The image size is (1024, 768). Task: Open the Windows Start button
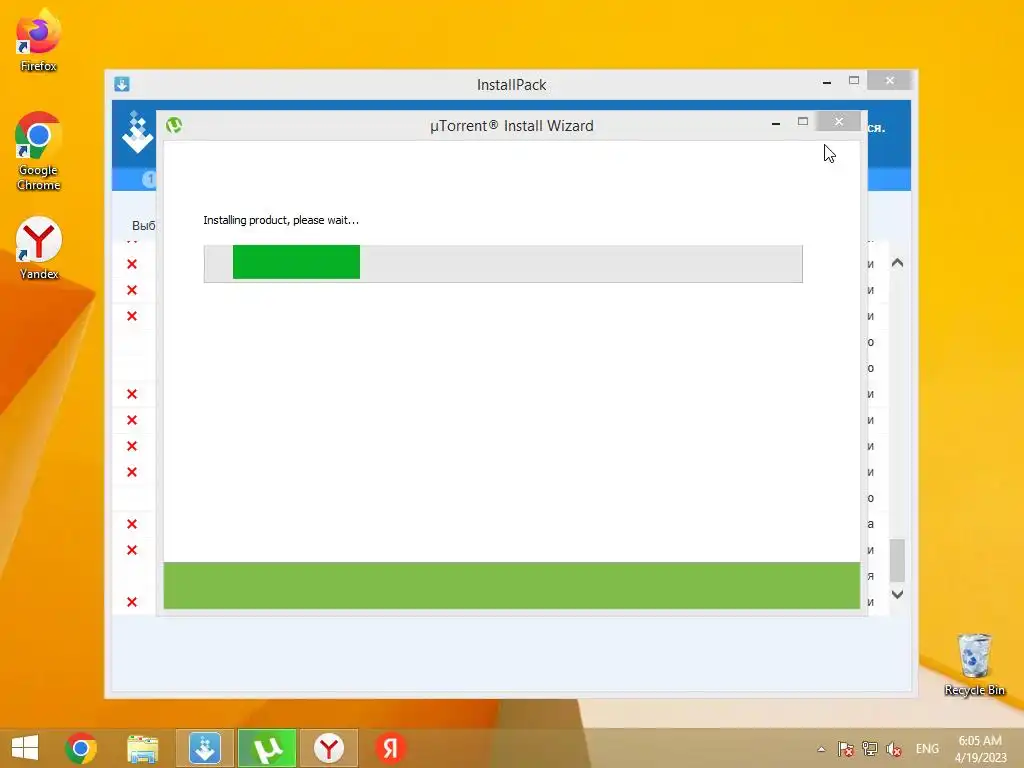click(x=25, y=748)
